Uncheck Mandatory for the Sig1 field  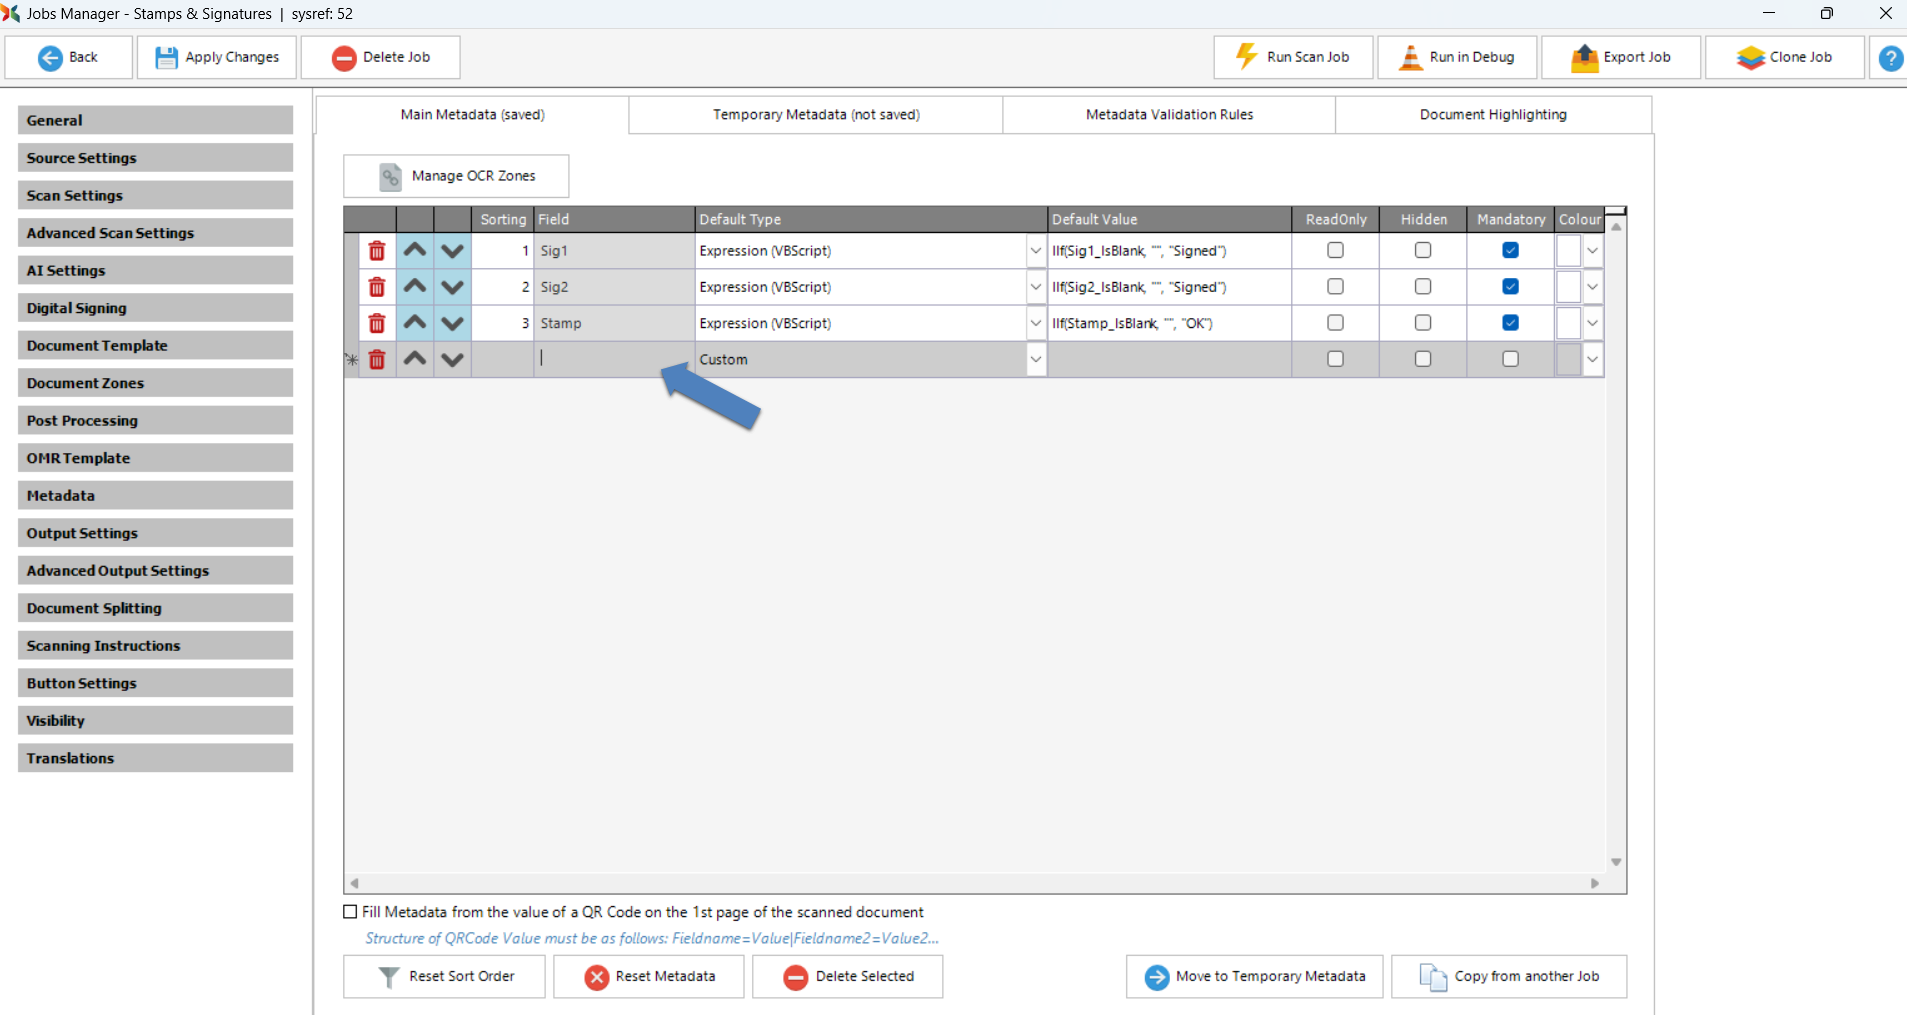coord(1510,250)
